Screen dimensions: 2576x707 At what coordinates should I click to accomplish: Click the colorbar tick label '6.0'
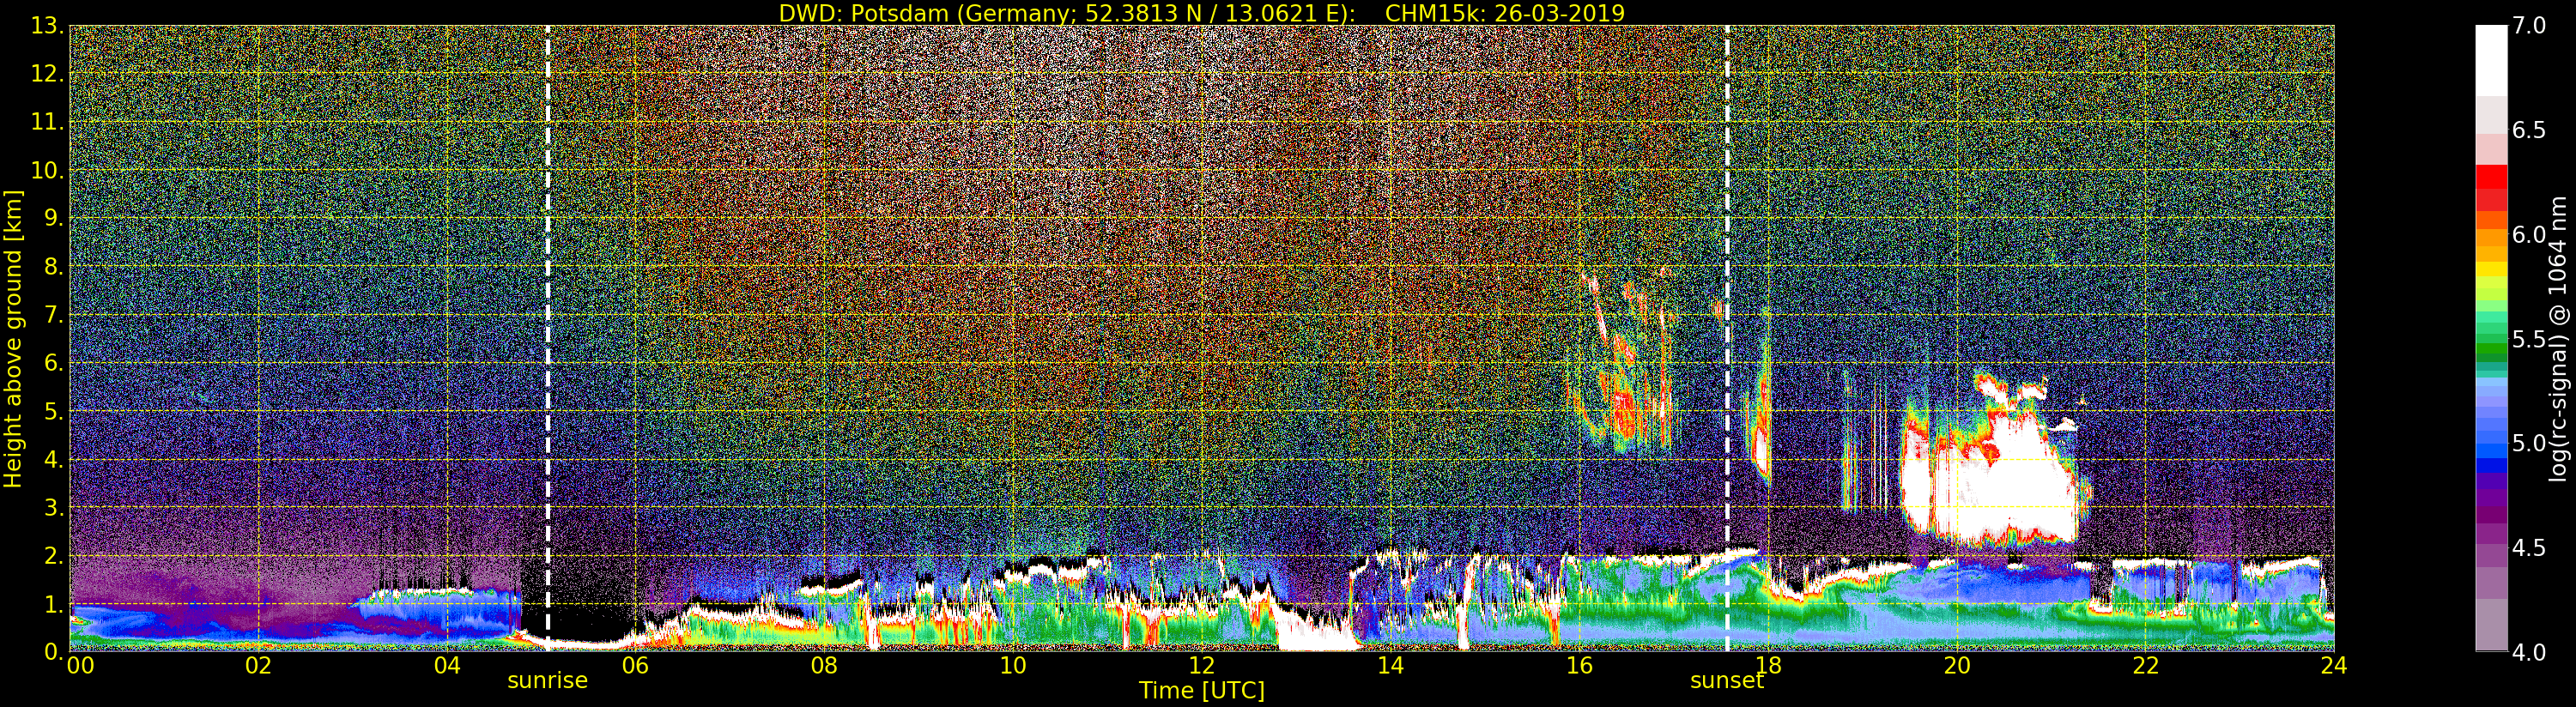2529,235
